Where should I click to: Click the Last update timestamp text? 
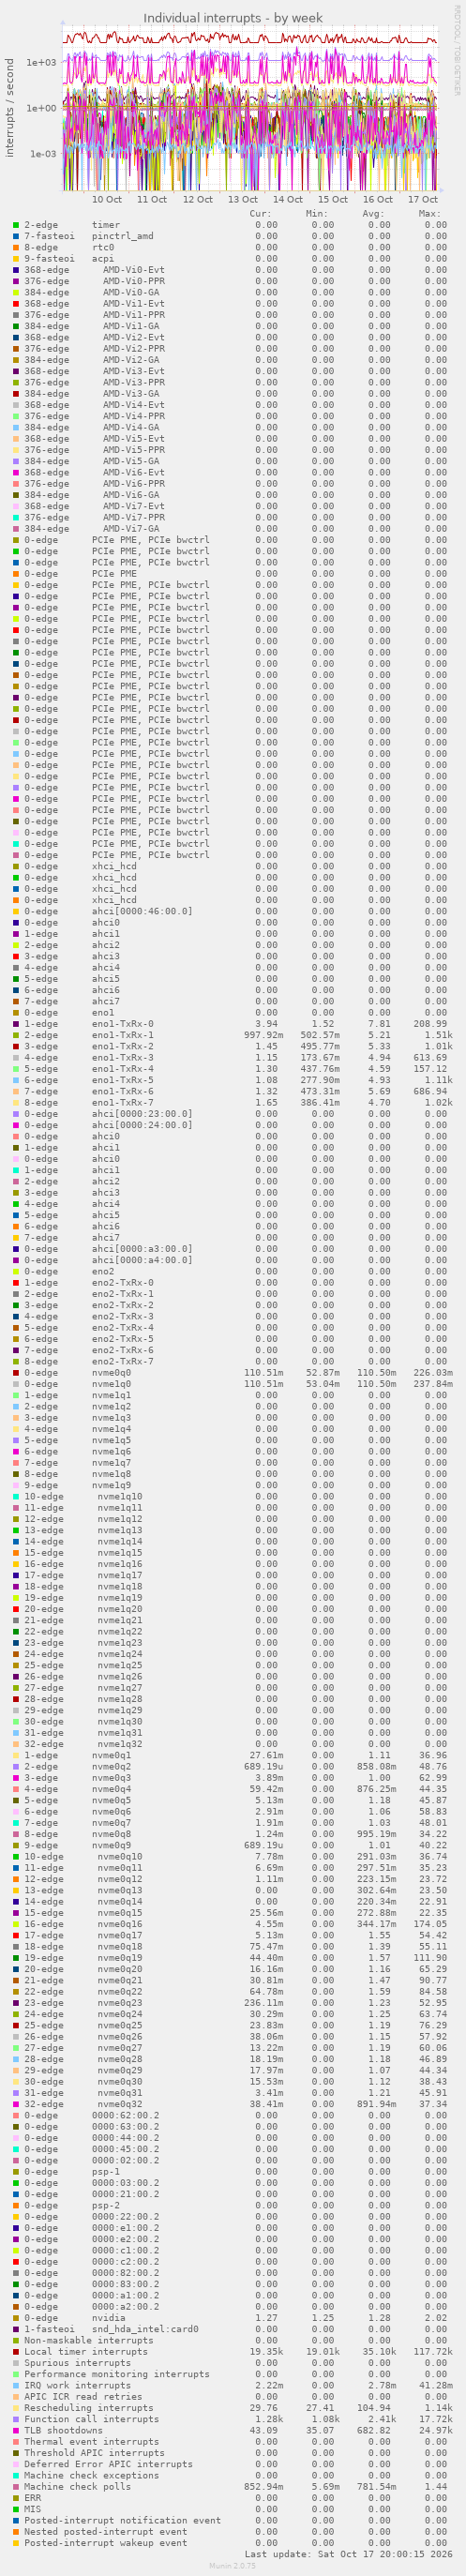tap(348, 2554)
